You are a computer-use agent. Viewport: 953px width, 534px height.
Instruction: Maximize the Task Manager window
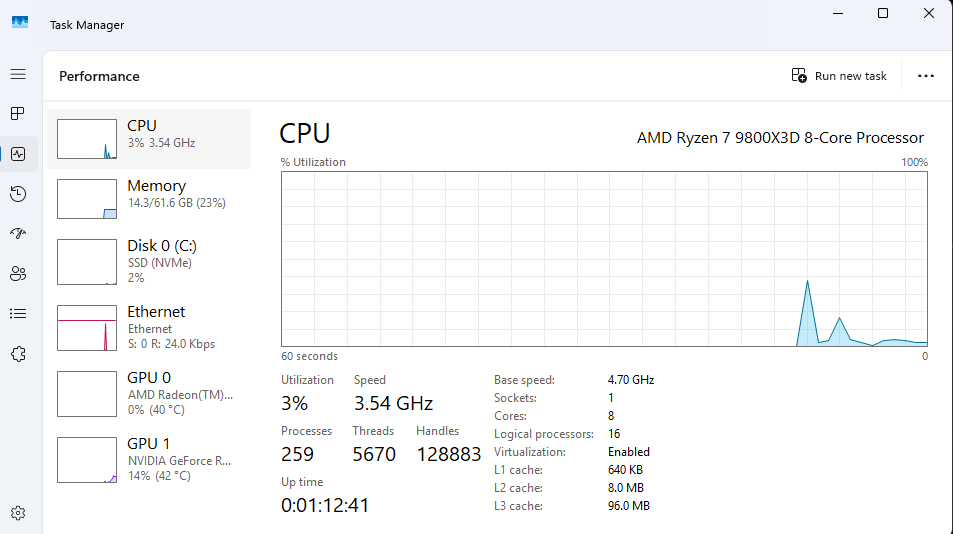[883, 13]
